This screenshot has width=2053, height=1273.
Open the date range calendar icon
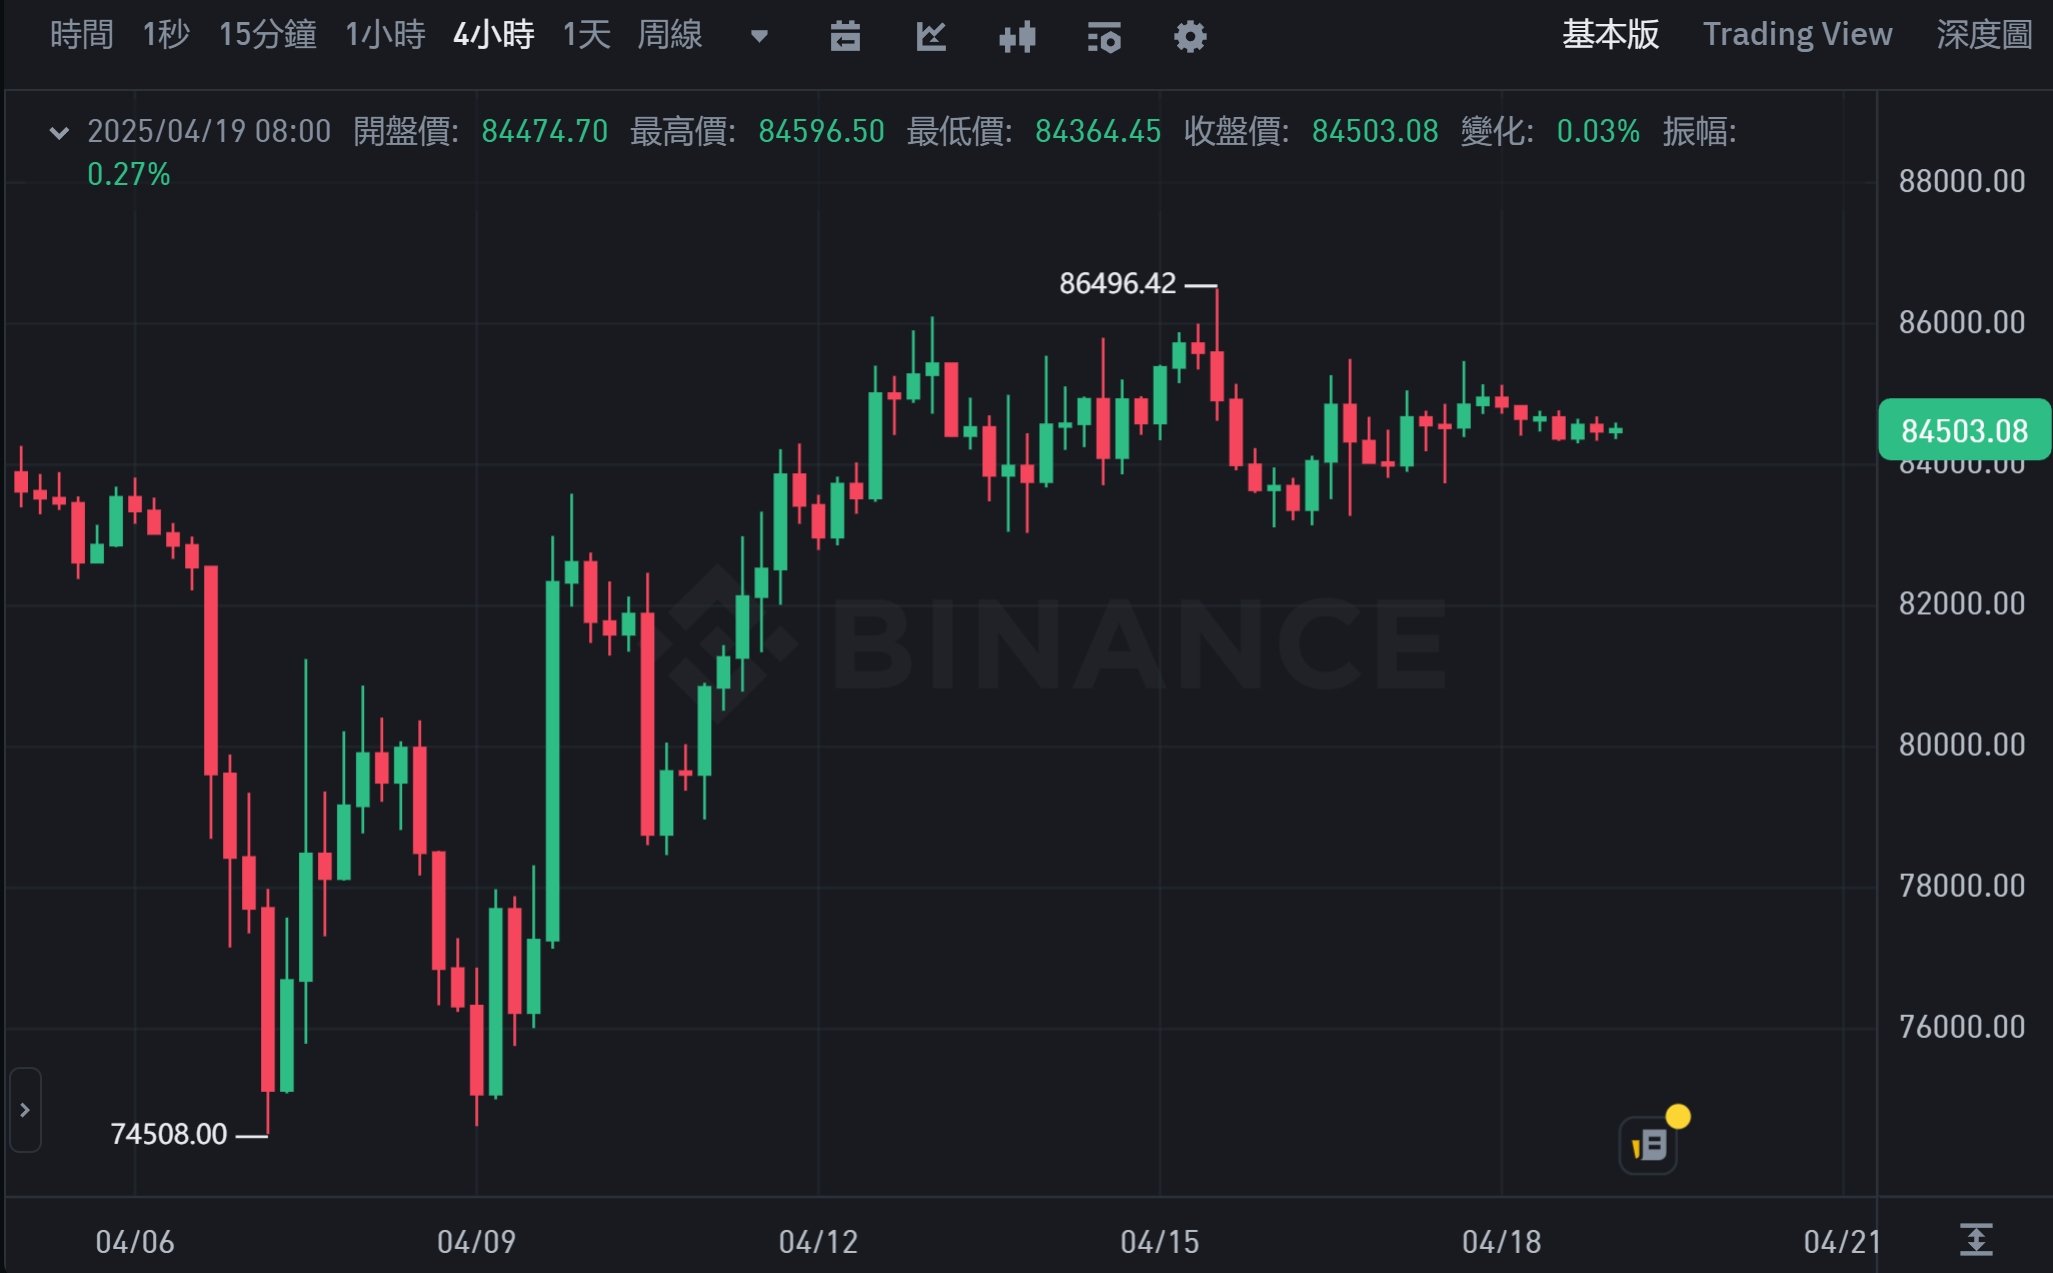[x=845, y=37]
